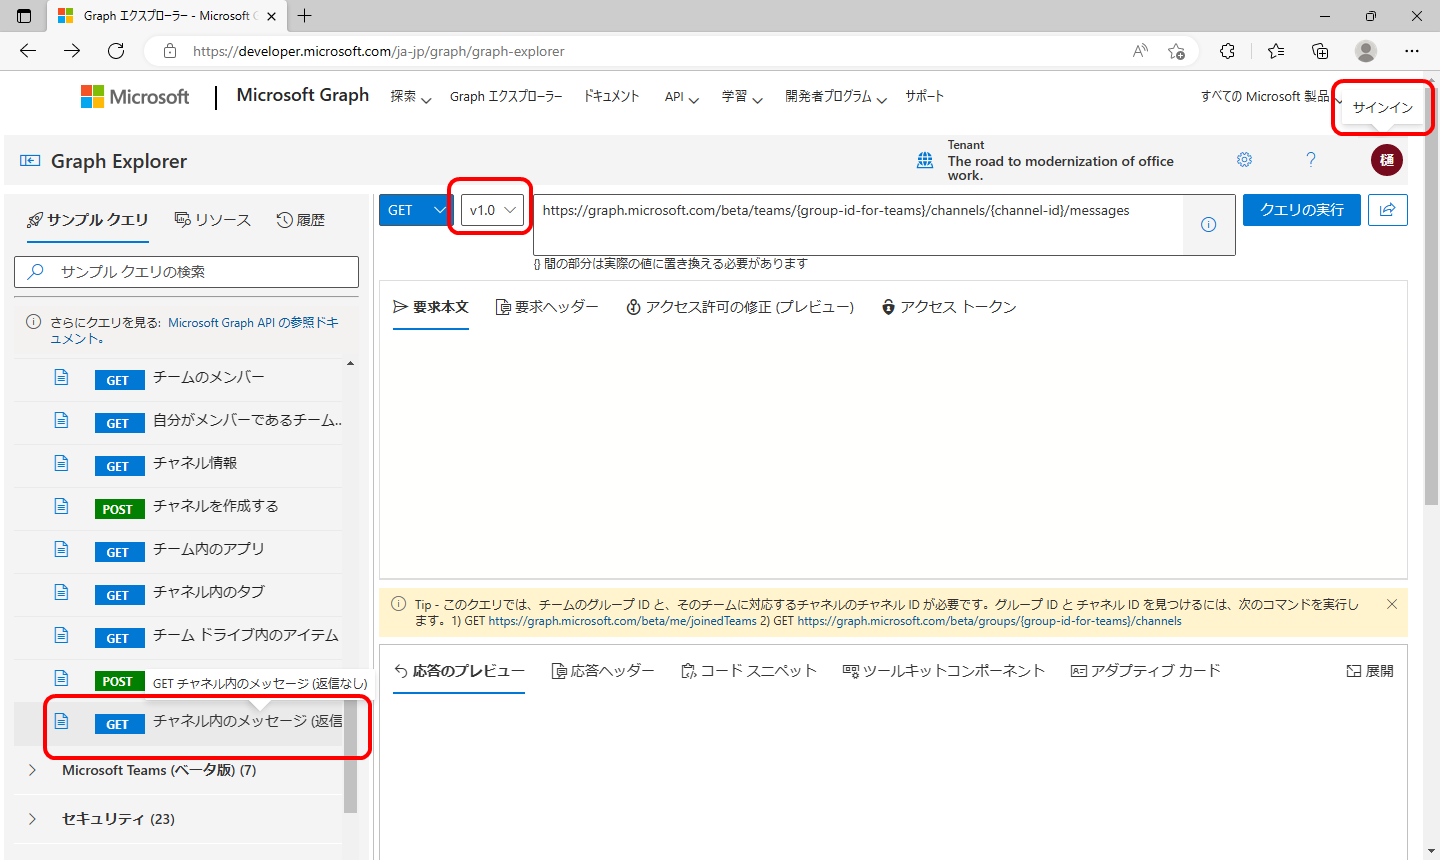Click document icon for チーム ドライブ内のアイテム row
The image size is (1440, 860).
[61, 635]
